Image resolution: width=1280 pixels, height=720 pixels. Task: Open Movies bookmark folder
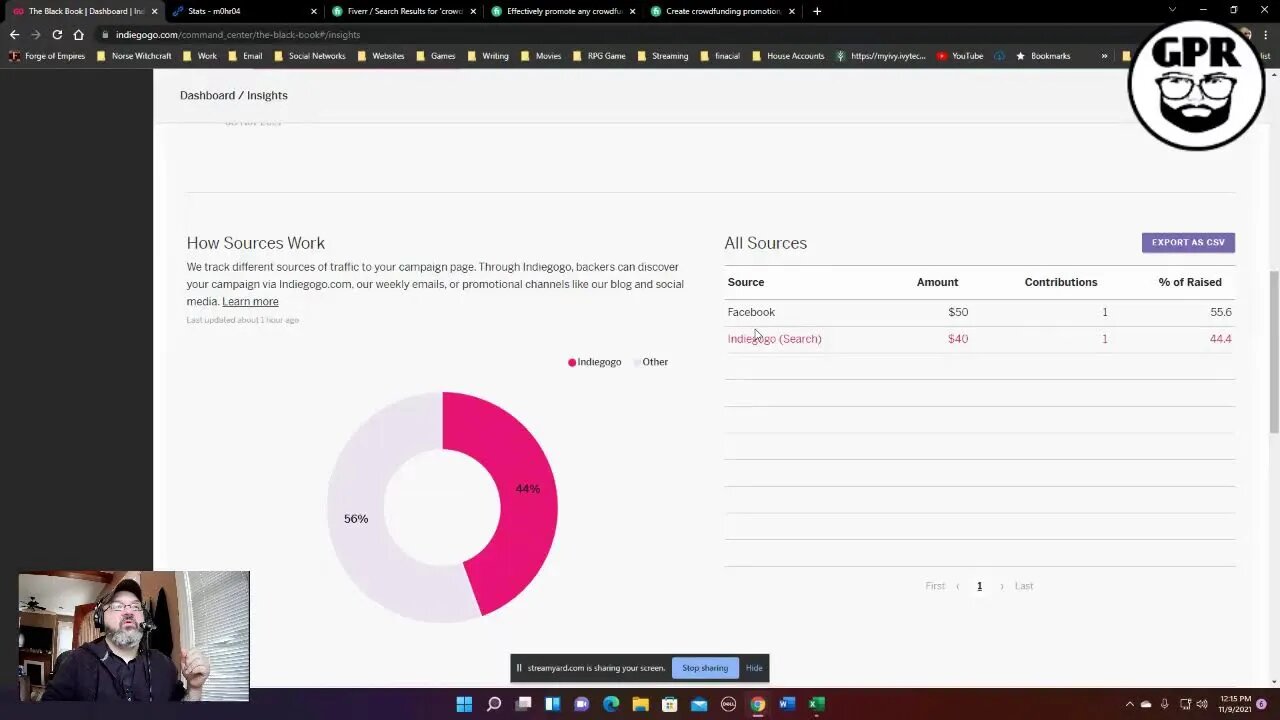click(541, 56)
